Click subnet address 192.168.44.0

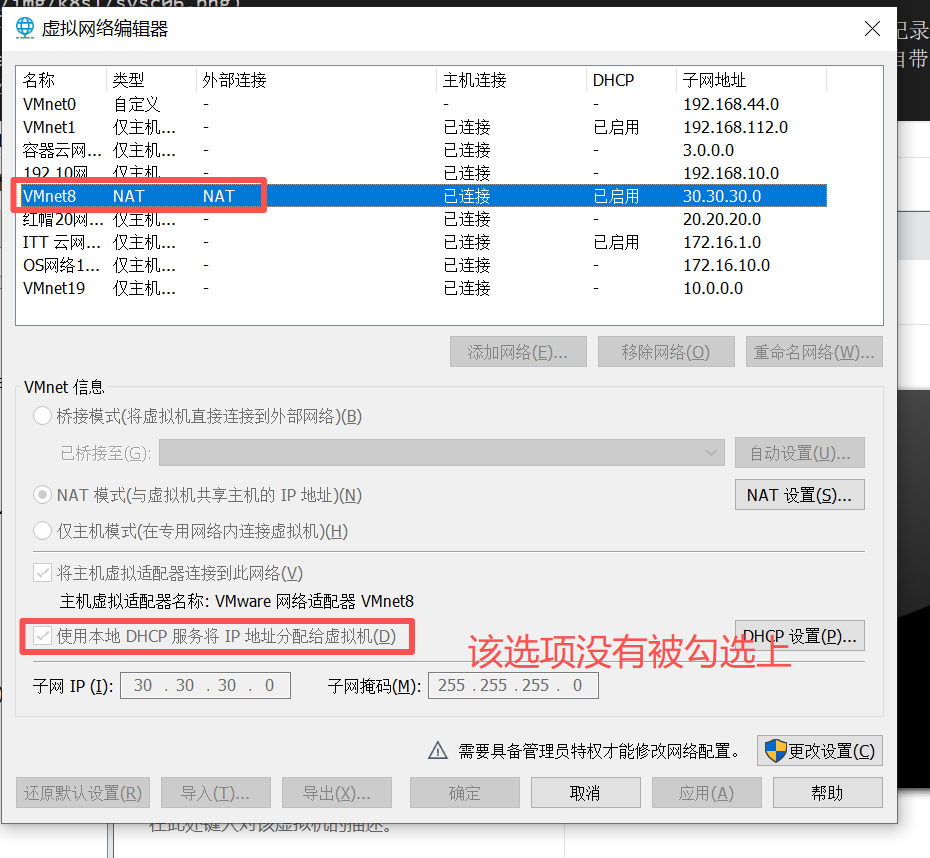point(731,104)
